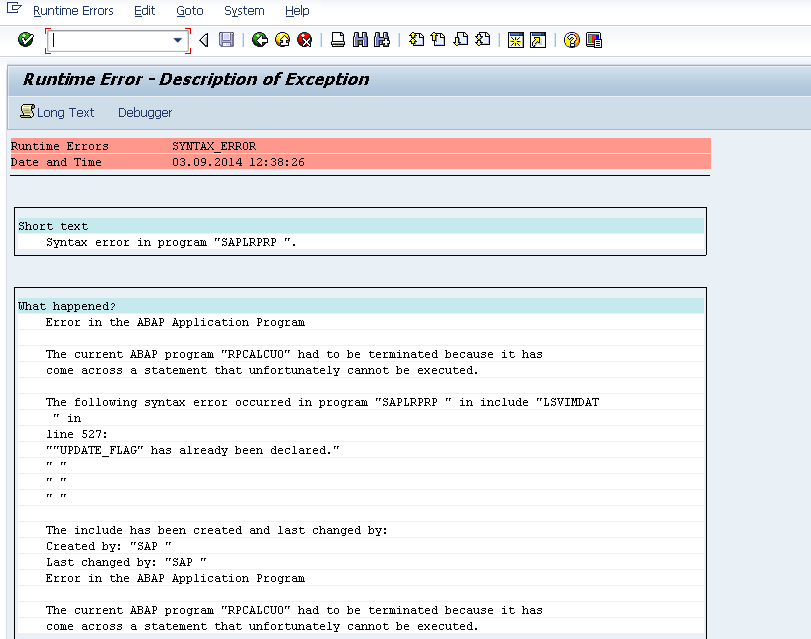The width and height of the screenshot is (811, 639).
Task: Click the Save diskette icon
Action: coord(227,40)
